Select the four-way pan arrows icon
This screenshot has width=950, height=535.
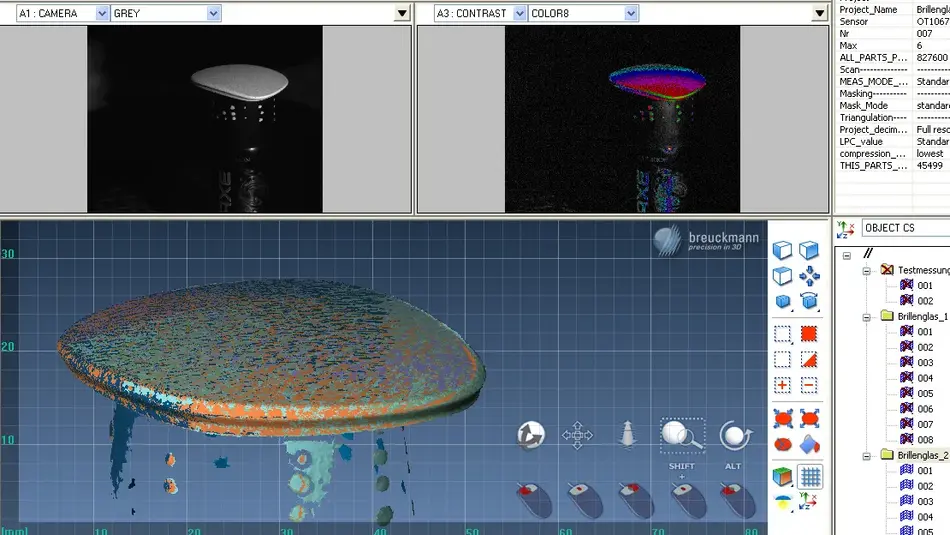point(577,436)
